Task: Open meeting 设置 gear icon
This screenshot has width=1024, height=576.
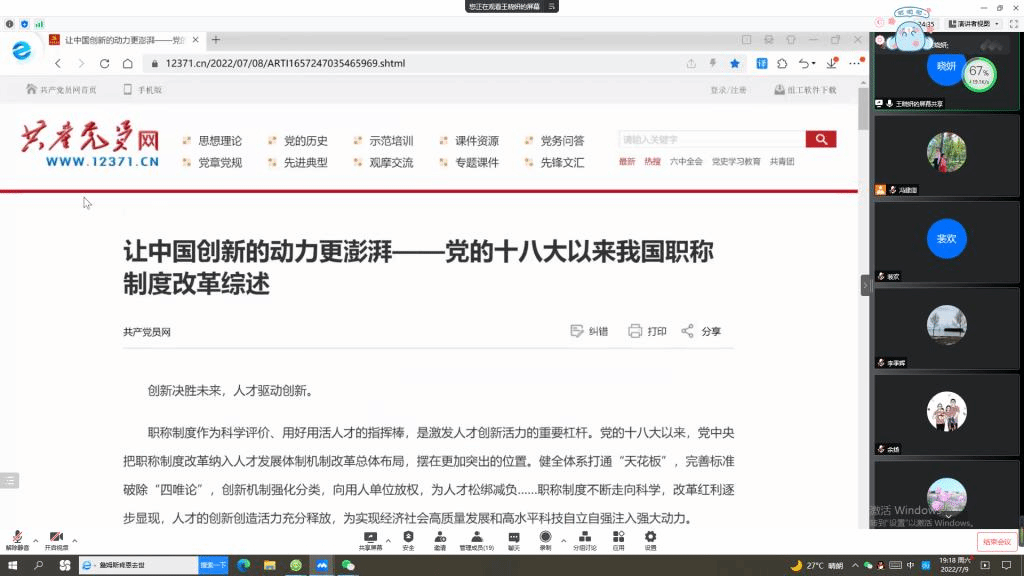Action: [650, 538]
